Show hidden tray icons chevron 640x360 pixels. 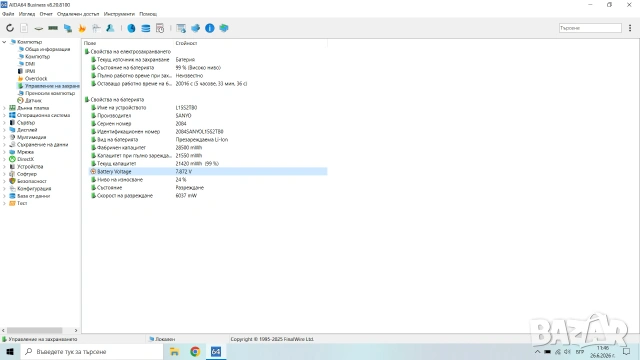point(537,351)
